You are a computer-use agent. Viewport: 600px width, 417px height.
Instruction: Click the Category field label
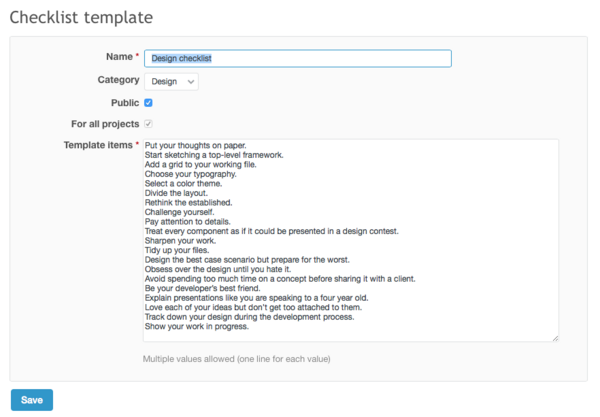tap(118, 80)
